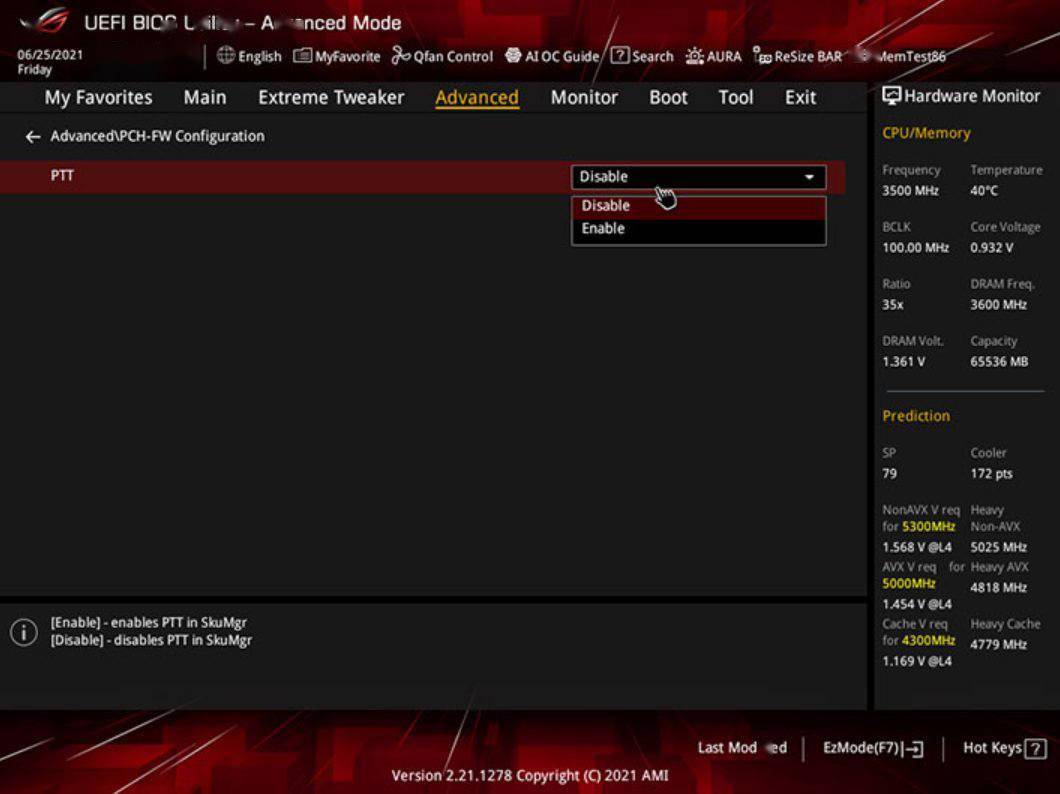Viewport: 1060px width, 794px height.
Task: Click the AI OC Guide chip icon
Action: pyautogui.click(x=513, y=55)
